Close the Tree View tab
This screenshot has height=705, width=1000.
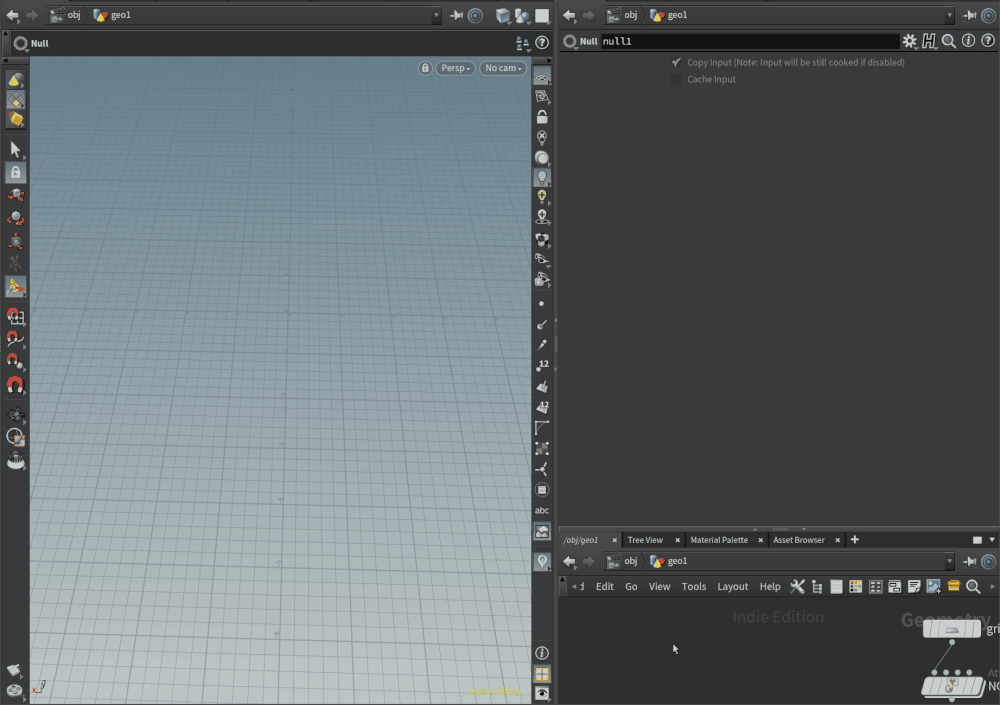tap(677, 540)
